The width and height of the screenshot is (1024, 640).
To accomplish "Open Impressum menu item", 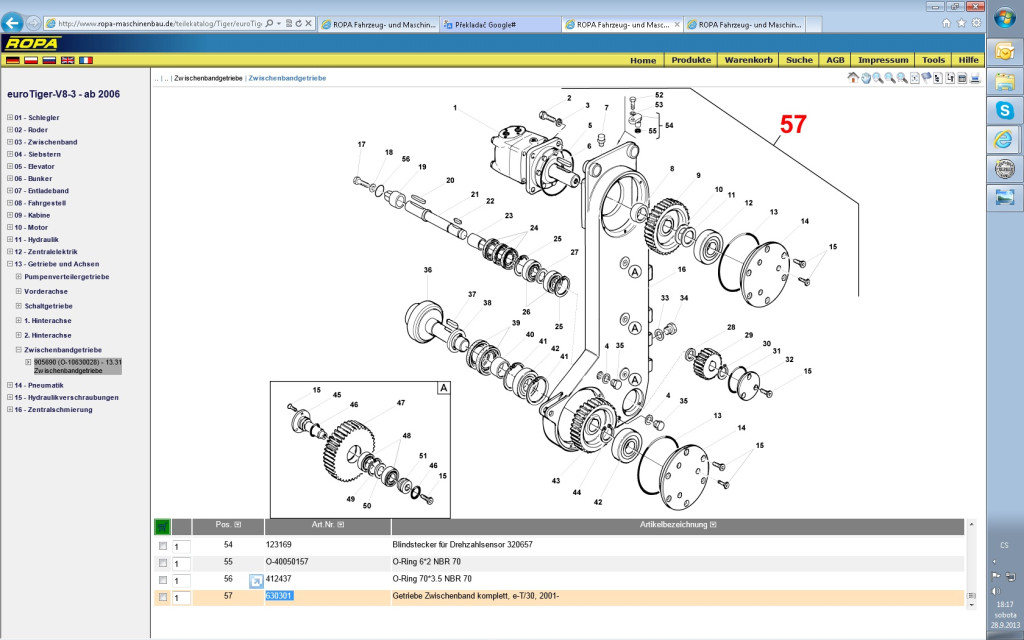I will pos(883,60).
